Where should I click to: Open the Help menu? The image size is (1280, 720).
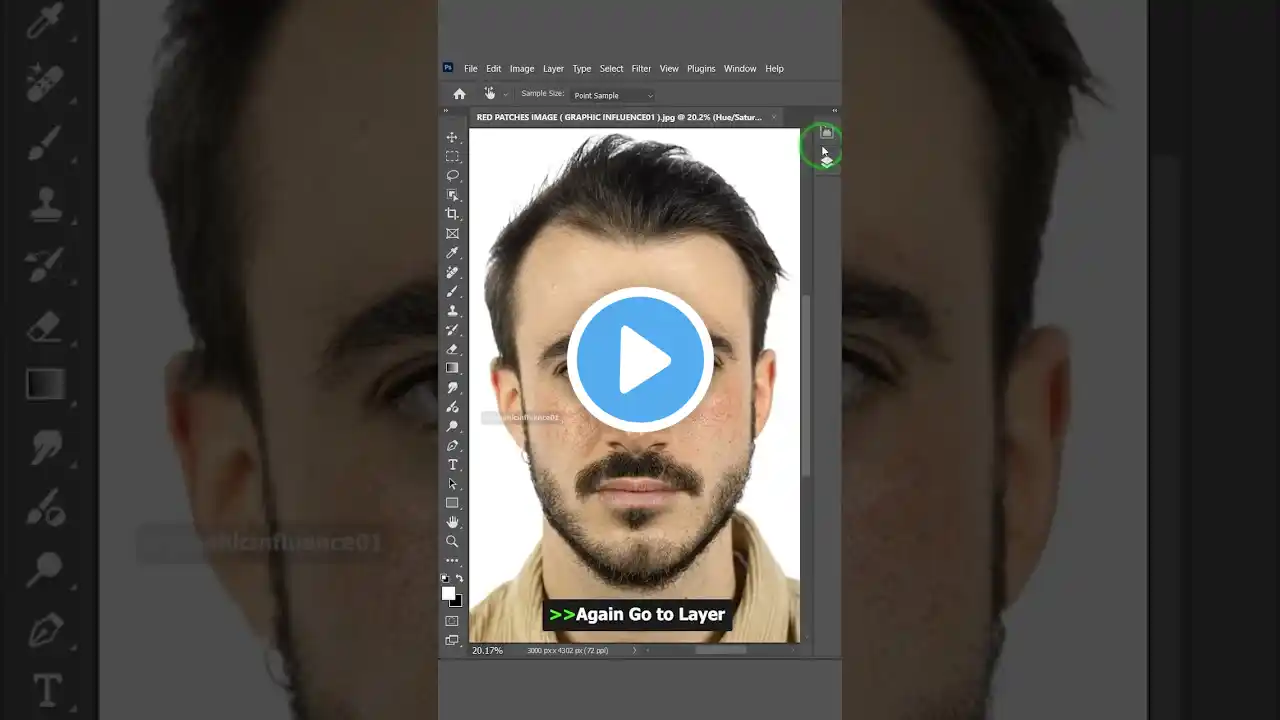click(774, 69)
